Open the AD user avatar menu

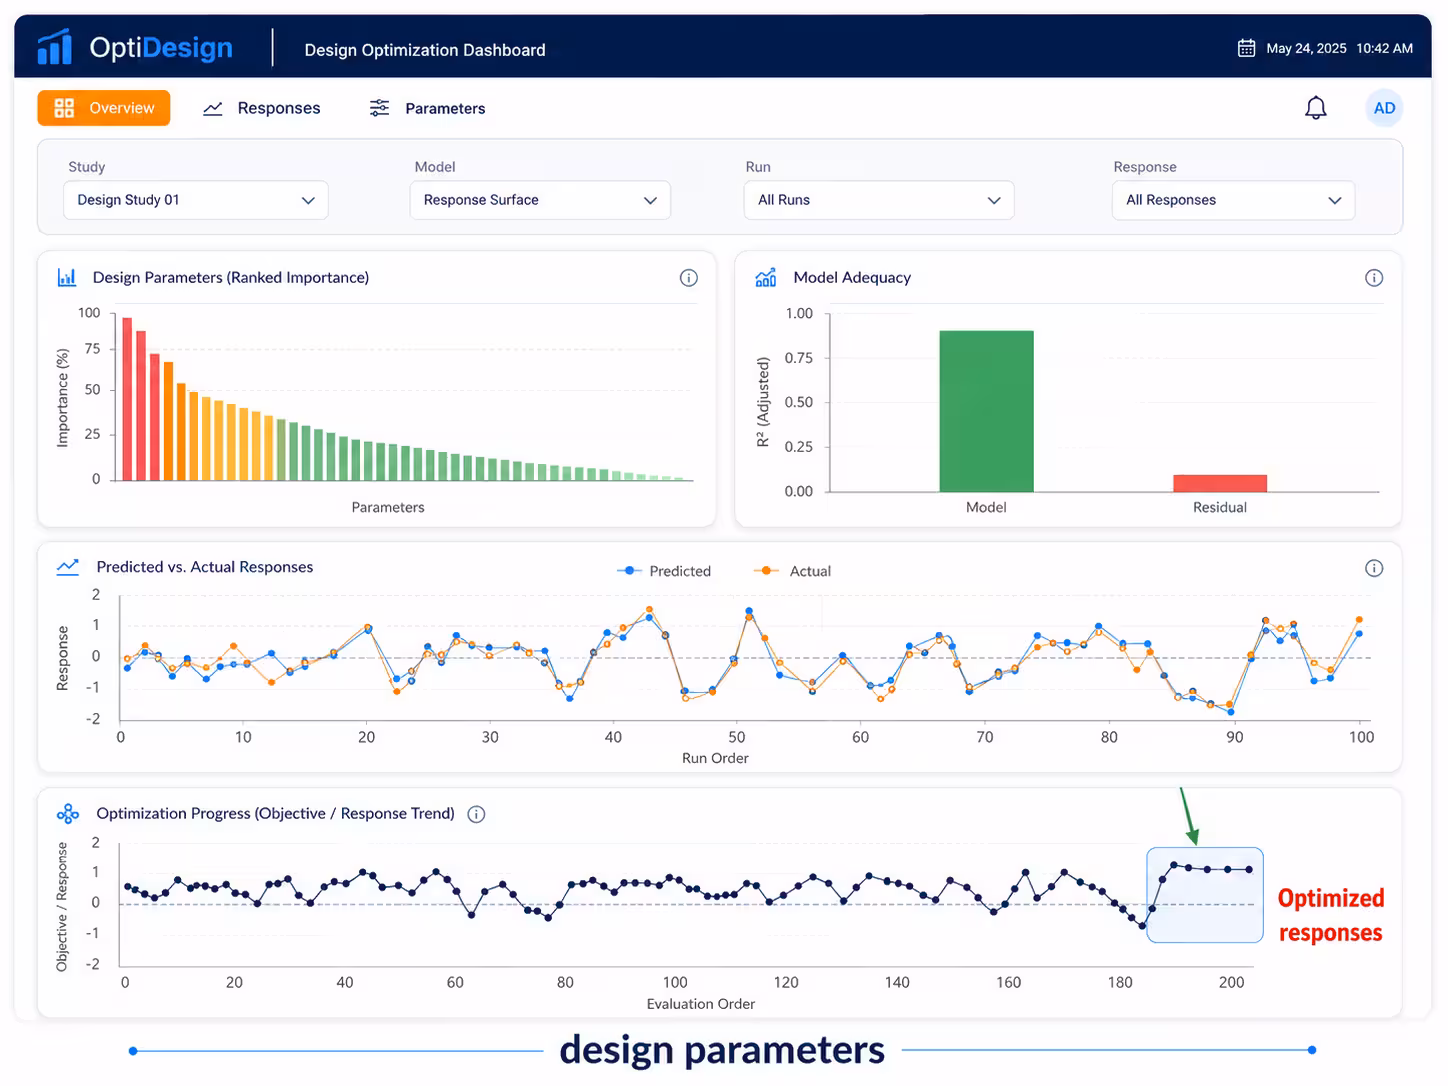pos(1384,108)
